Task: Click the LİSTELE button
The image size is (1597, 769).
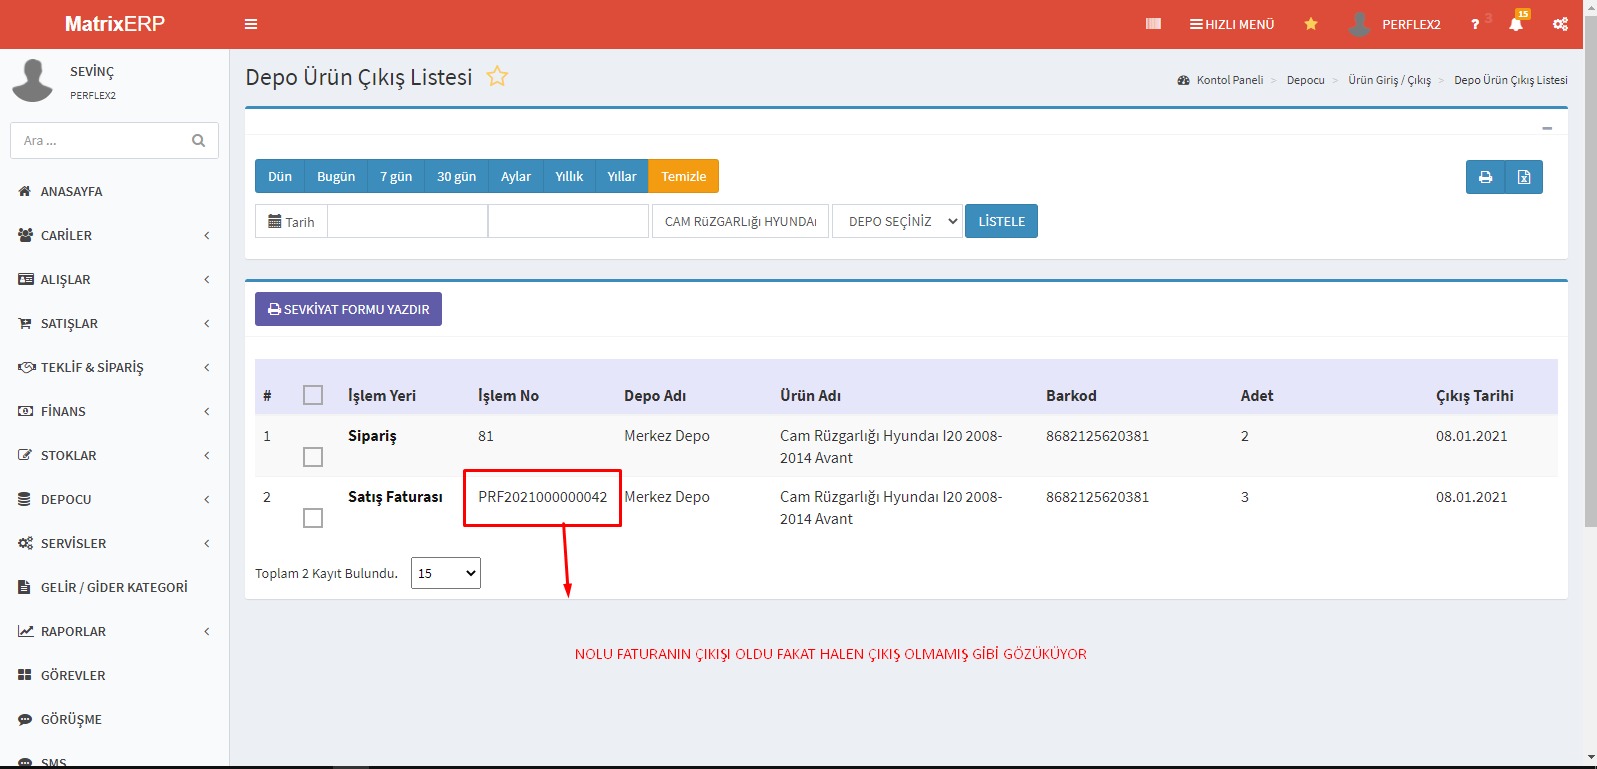Action: pos(1001,221)
